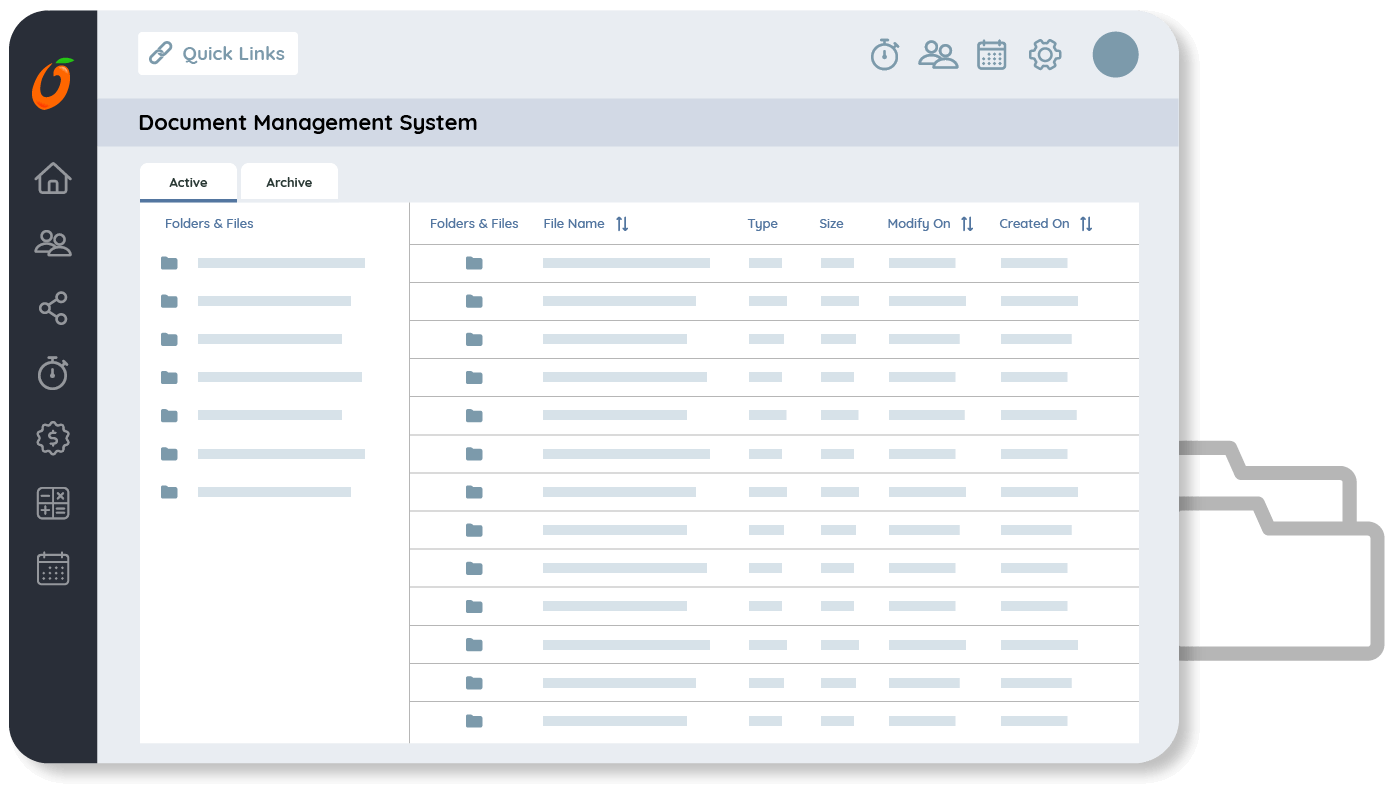This screenshot has width=1395, height=795.
Task: Click the orange logo in the sidebar
Action: [53, 84]
